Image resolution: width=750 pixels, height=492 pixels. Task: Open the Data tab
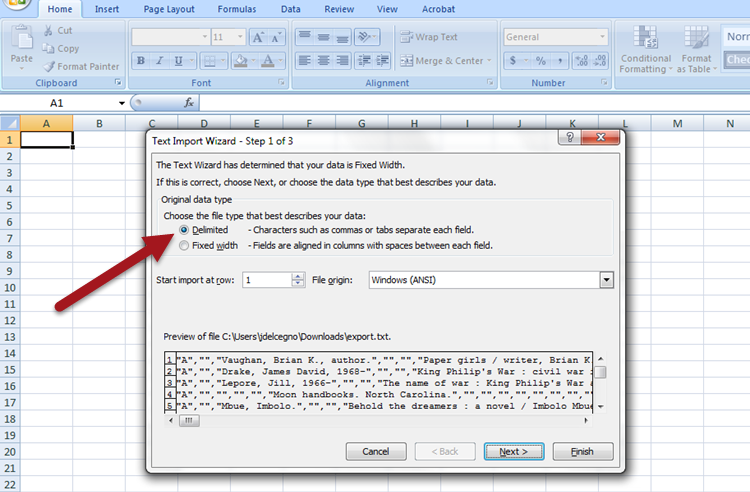290,9
